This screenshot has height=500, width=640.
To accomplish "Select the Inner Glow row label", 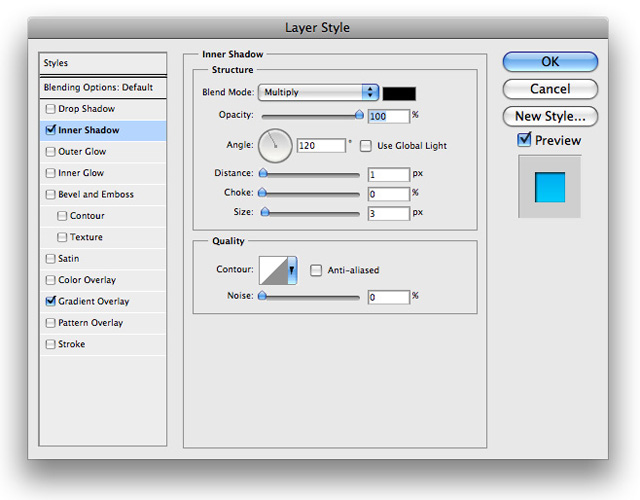I will click(81, 173).
